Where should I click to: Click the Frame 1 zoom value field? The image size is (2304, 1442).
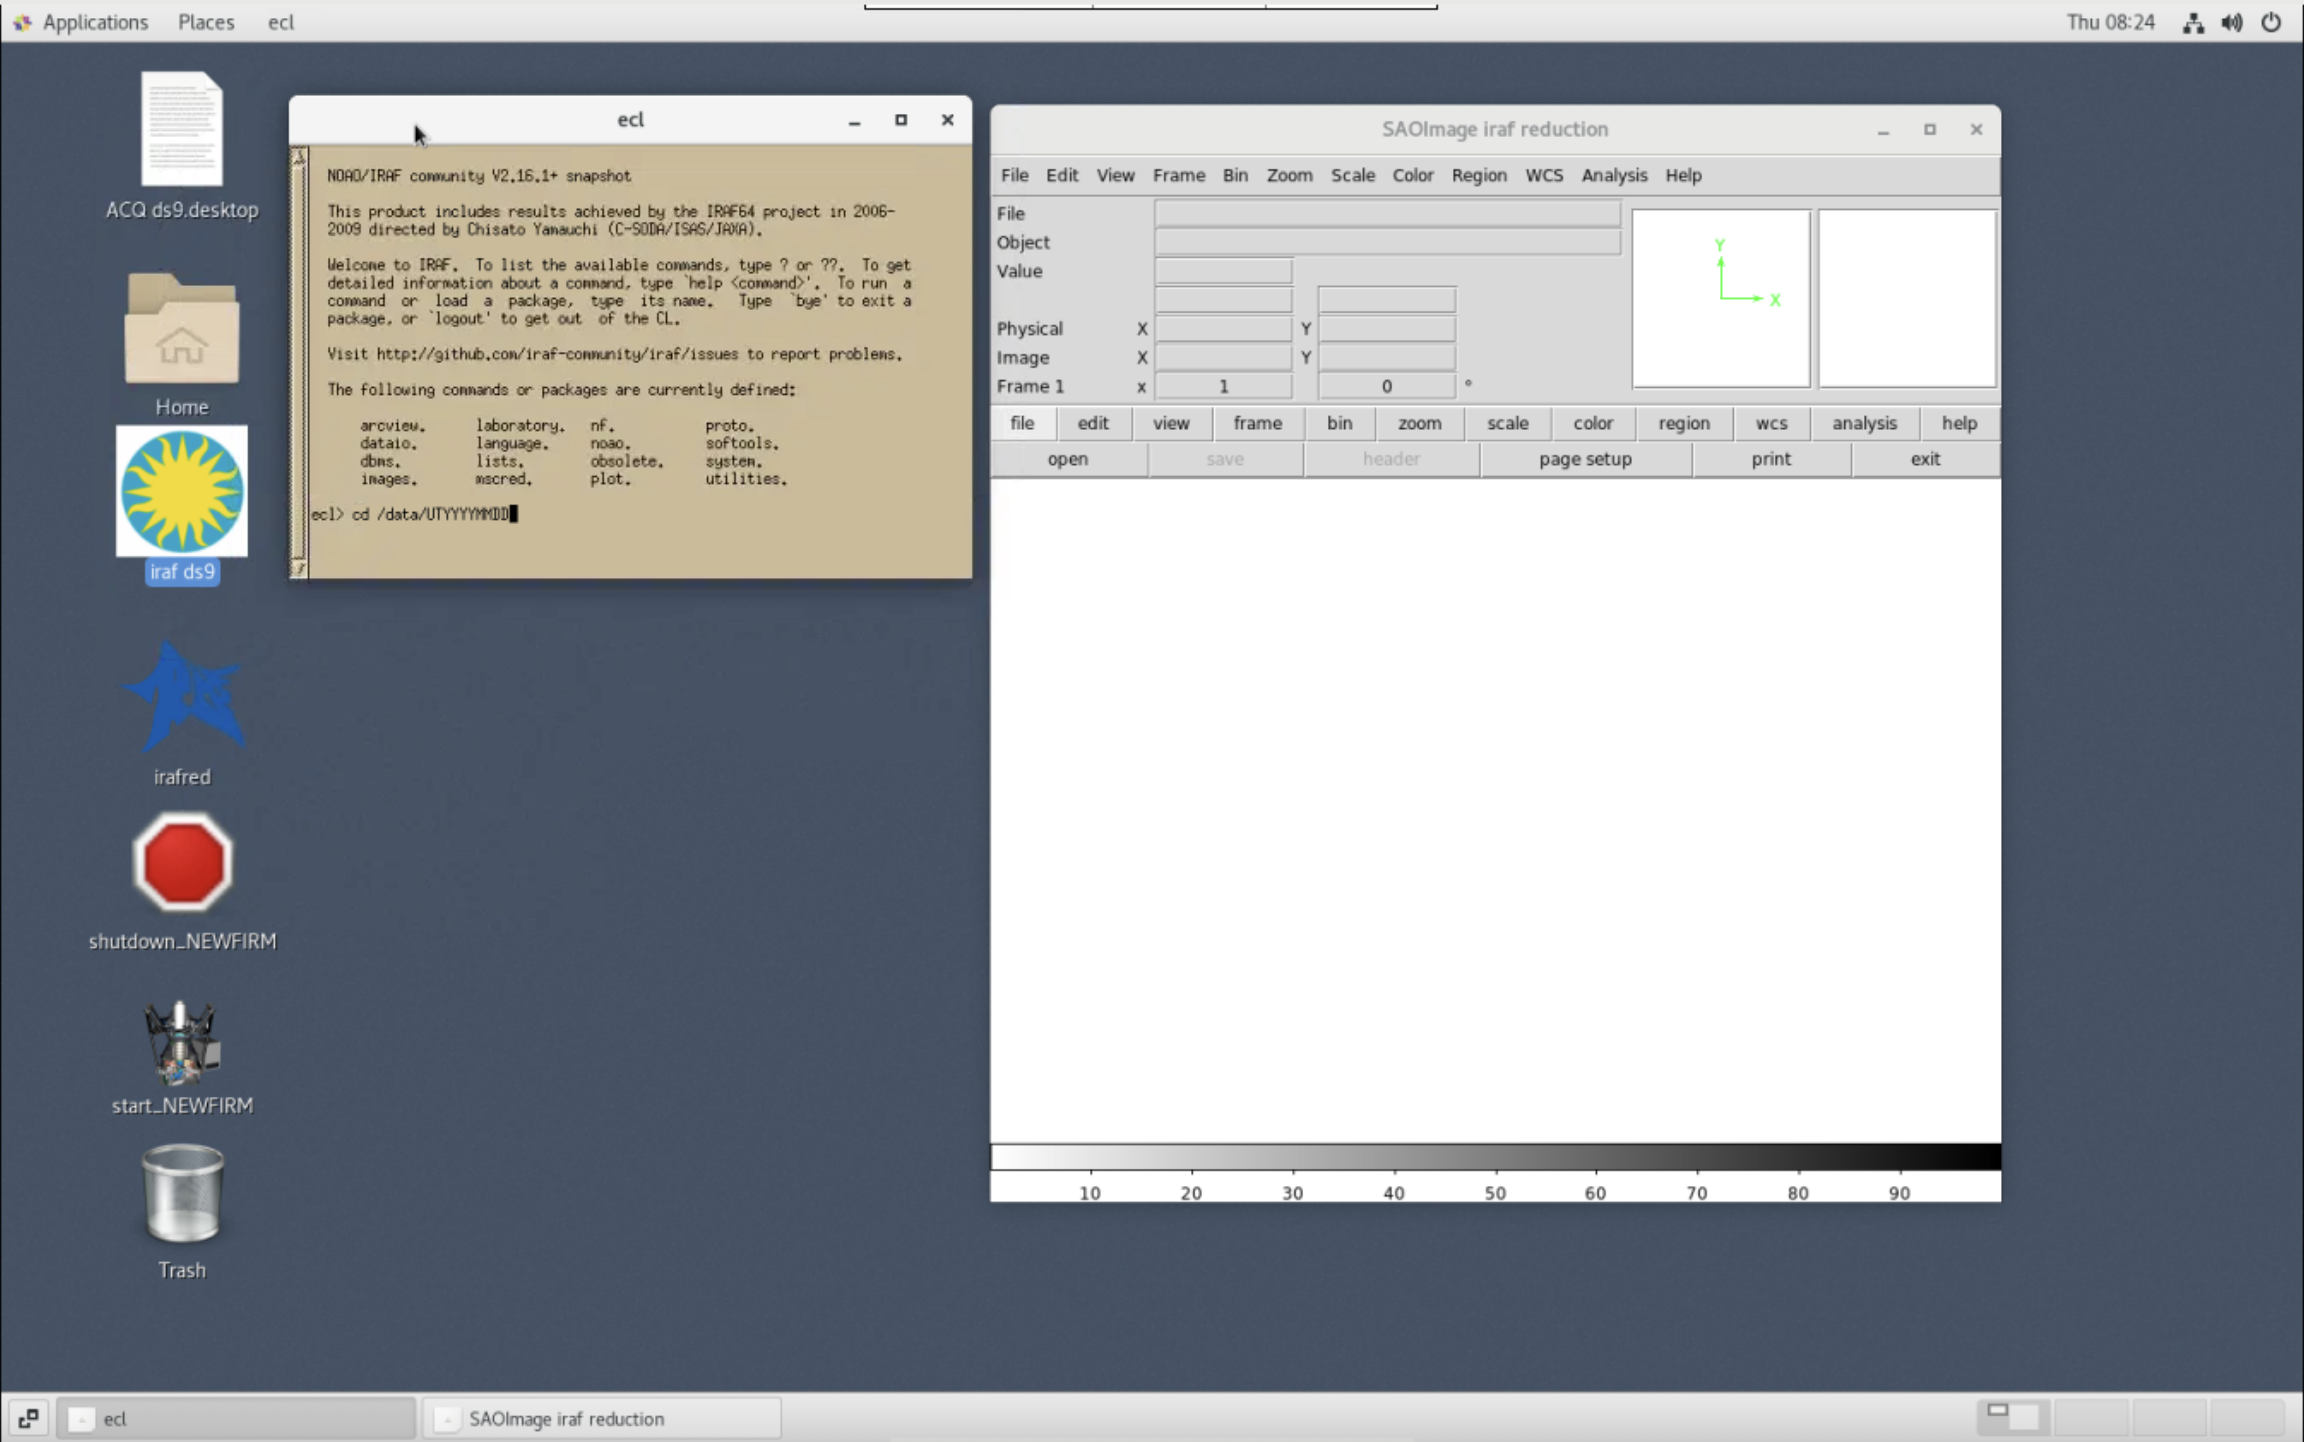point(1223,386)
